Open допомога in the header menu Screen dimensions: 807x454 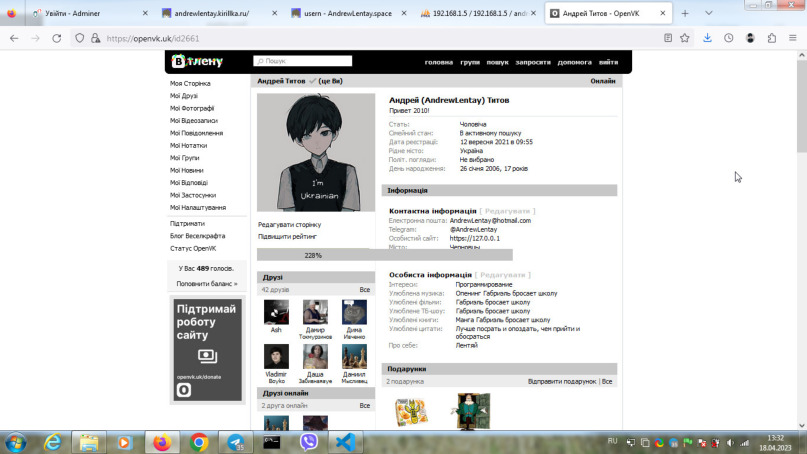click(574, 62)
